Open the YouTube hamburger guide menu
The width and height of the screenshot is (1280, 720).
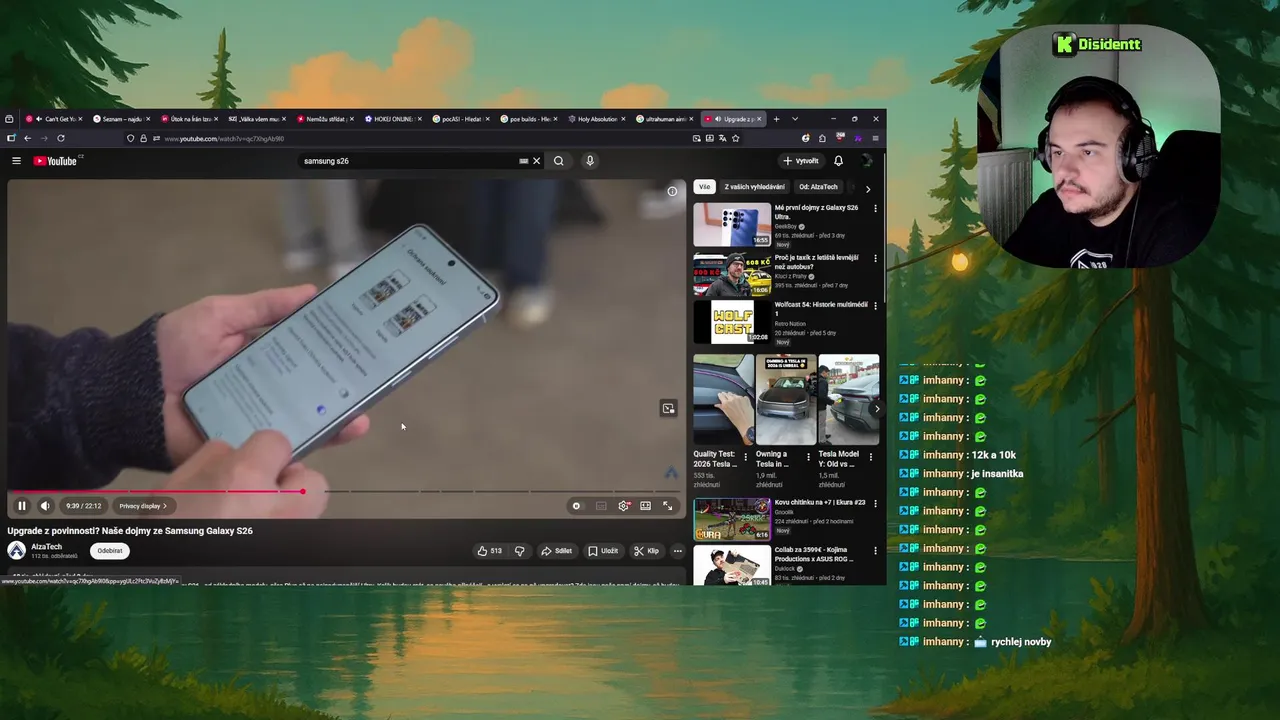coord(16,161)
